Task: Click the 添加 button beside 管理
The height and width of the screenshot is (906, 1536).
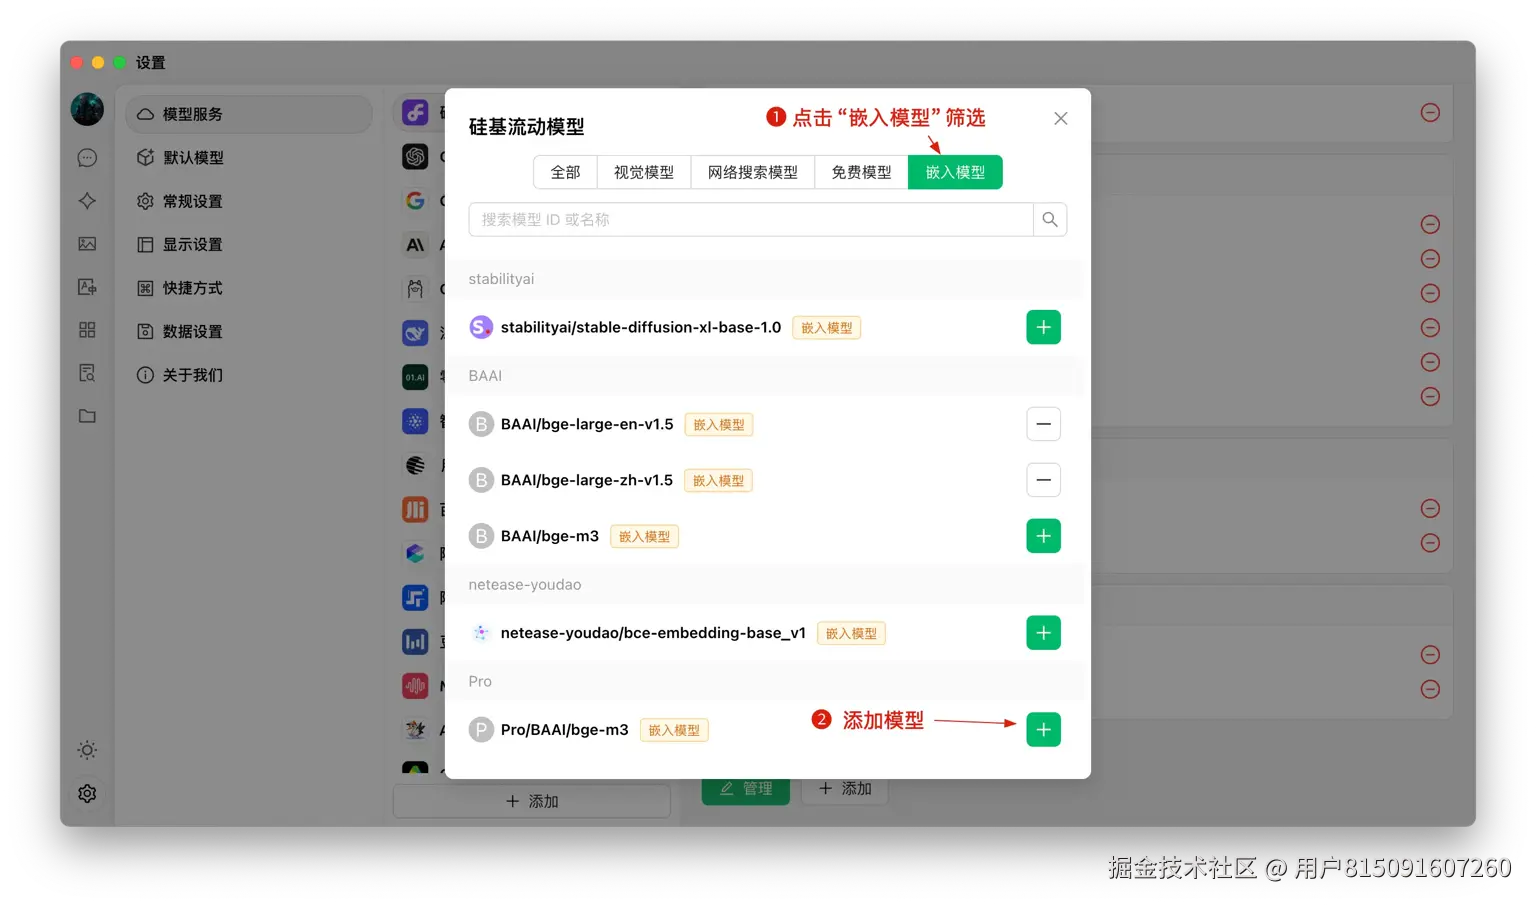Action: coord(845,789)
